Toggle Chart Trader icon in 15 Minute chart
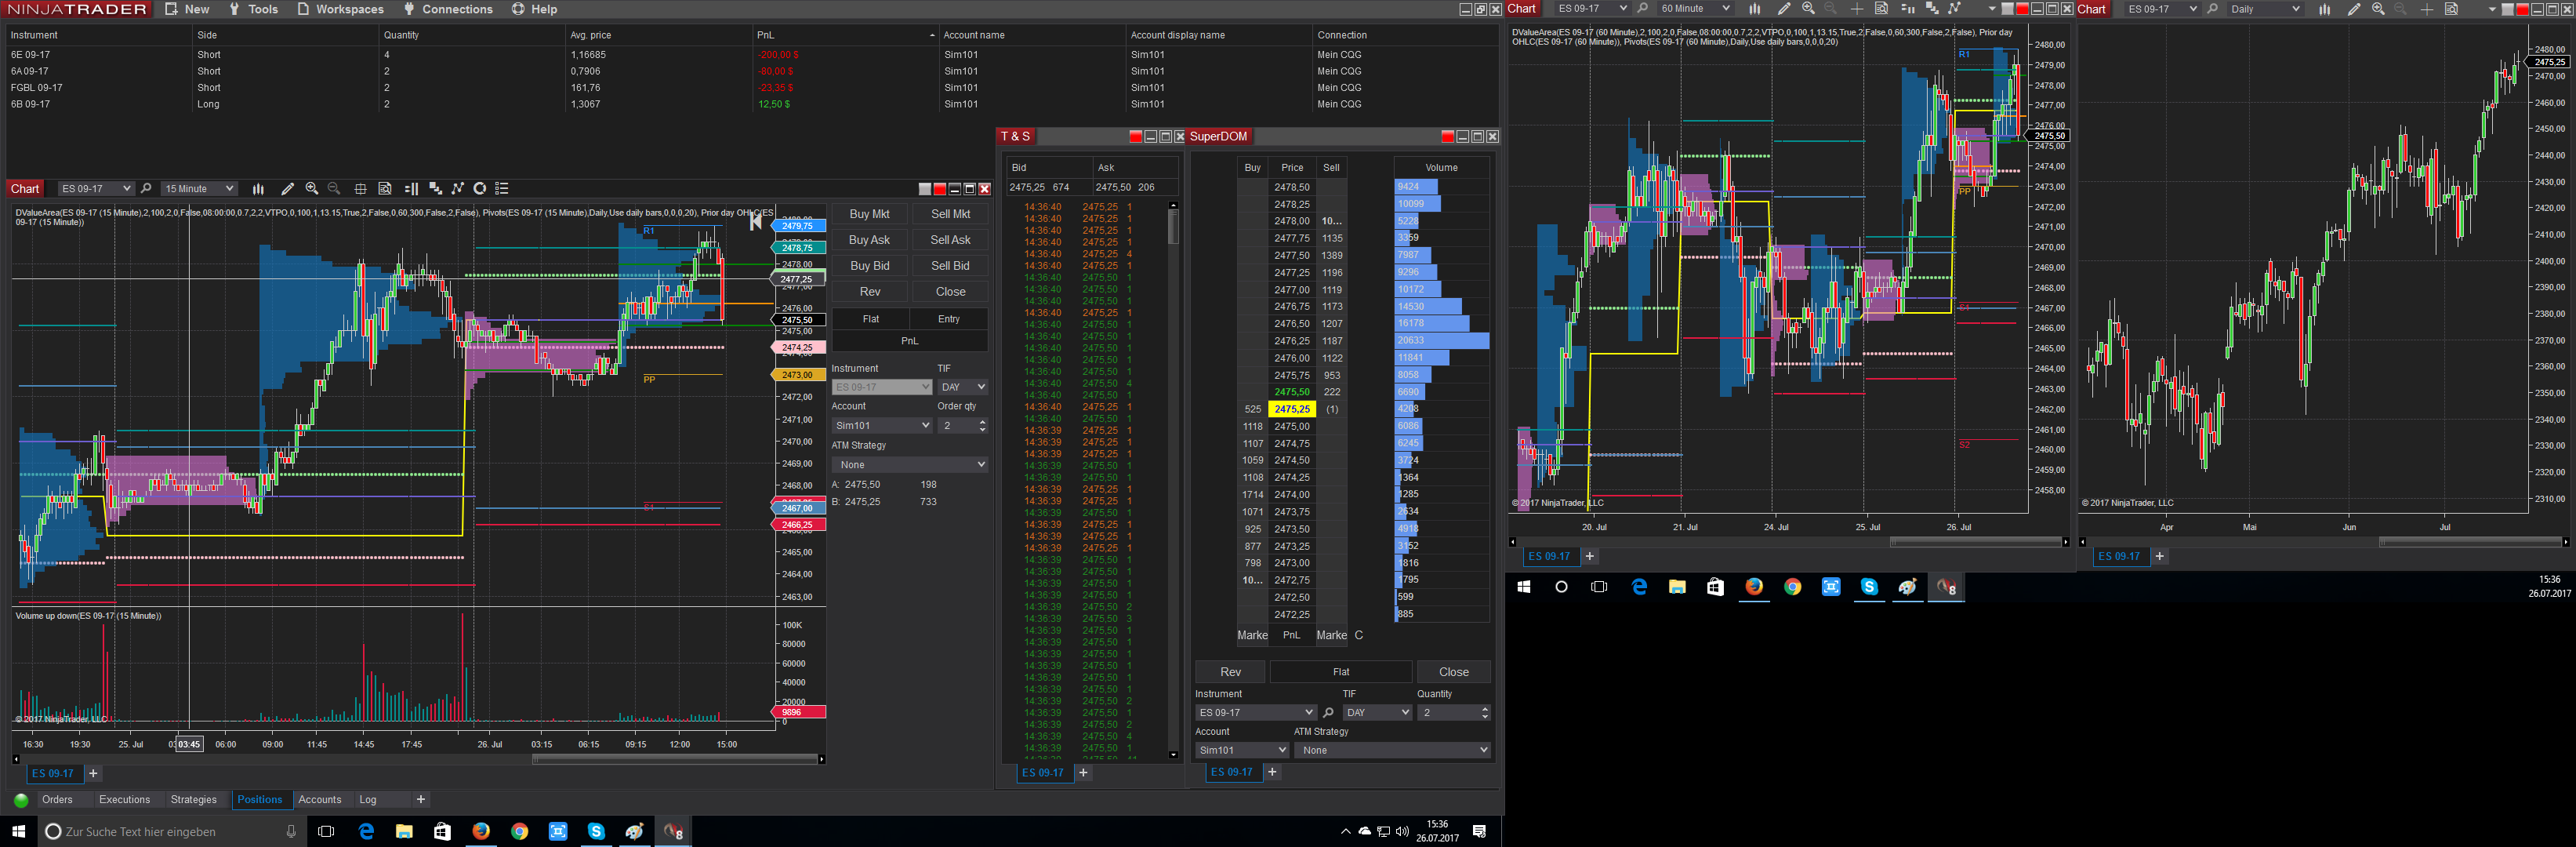Screen dimensions: 2576x847 (x=411, y=188)
